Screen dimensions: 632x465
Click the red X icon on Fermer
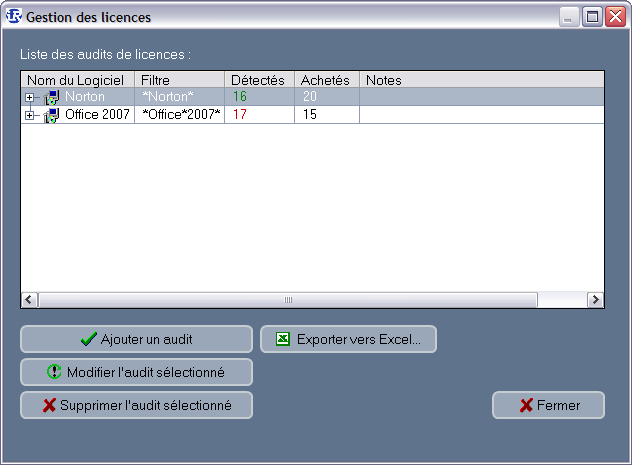[x=526, y=405]
